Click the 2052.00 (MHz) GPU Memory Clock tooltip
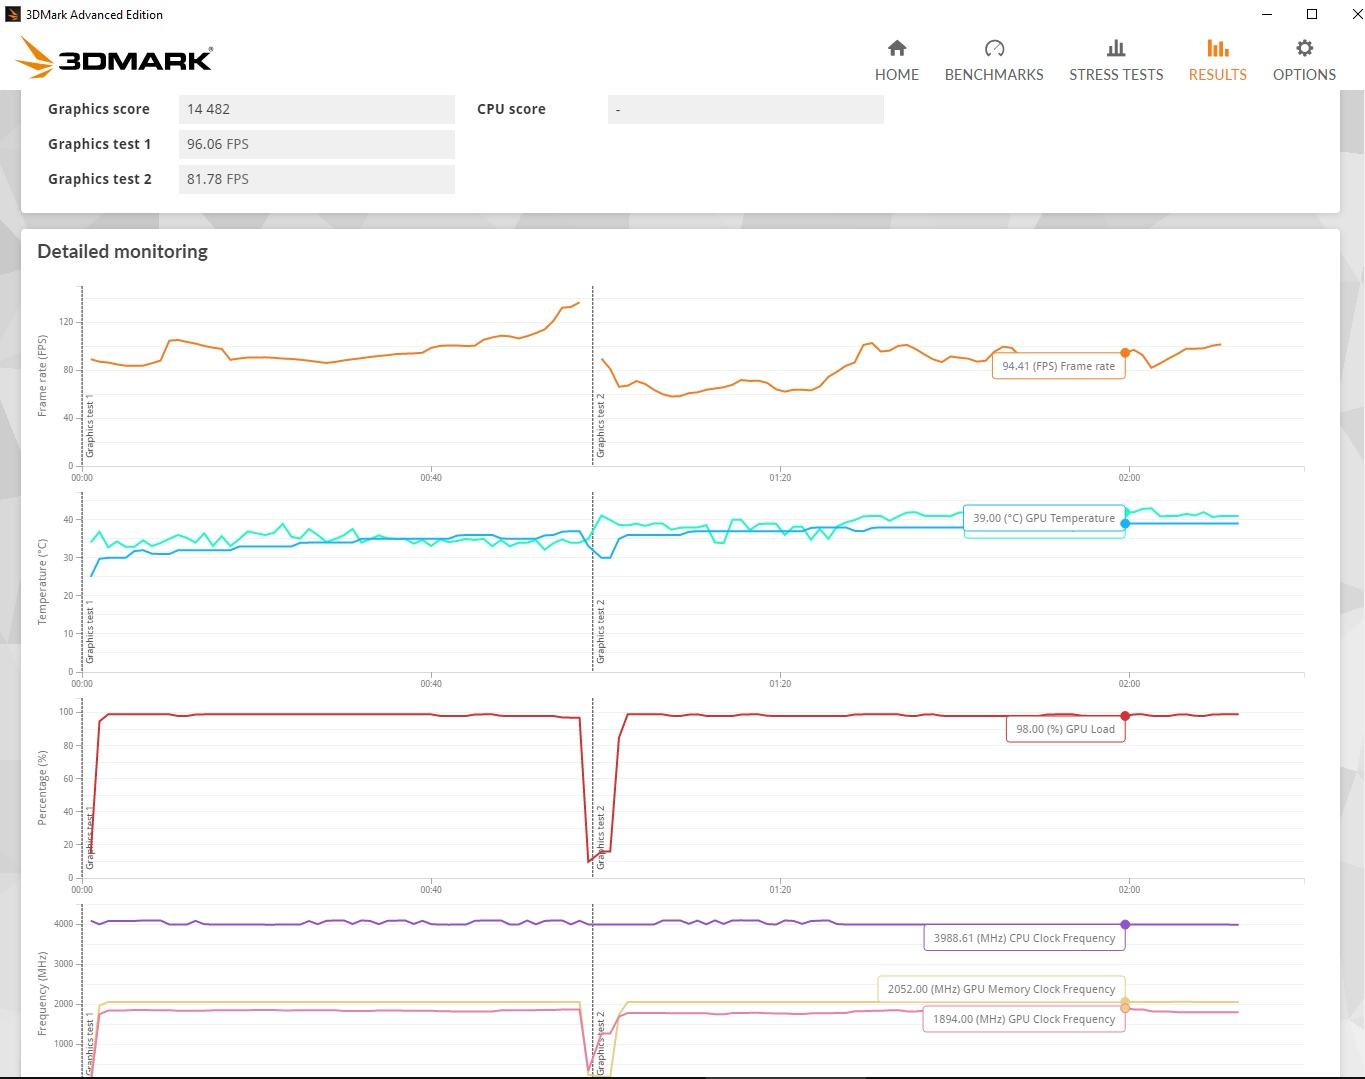This screenshot has width=1365, height=1079. 1001,989
